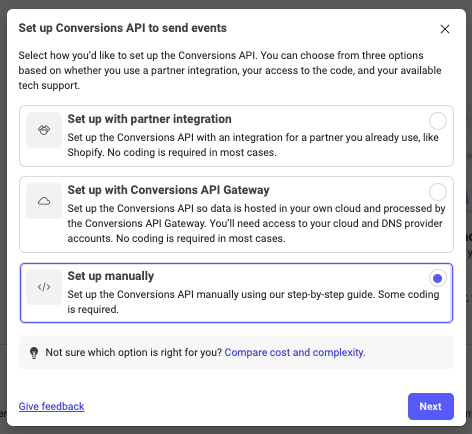472x434 pixels.
Task: Click the Shopify partner description text
Action: coord(253,145)
